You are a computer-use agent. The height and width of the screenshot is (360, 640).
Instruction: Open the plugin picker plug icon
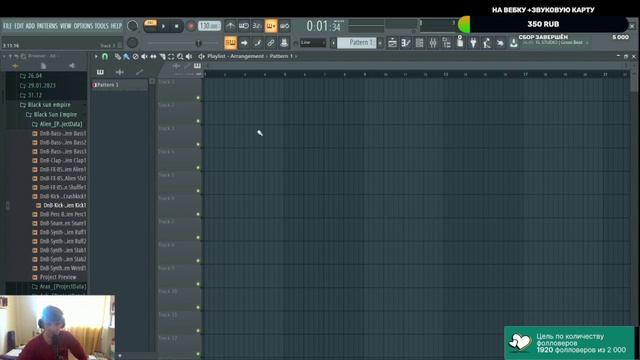coord(473,42)
